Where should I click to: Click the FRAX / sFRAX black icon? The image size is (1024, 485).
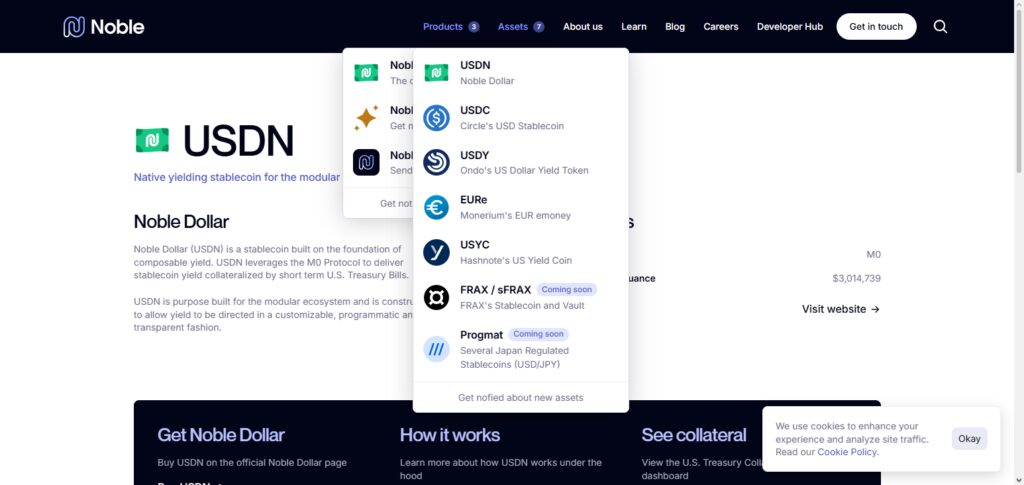(436, 297)
